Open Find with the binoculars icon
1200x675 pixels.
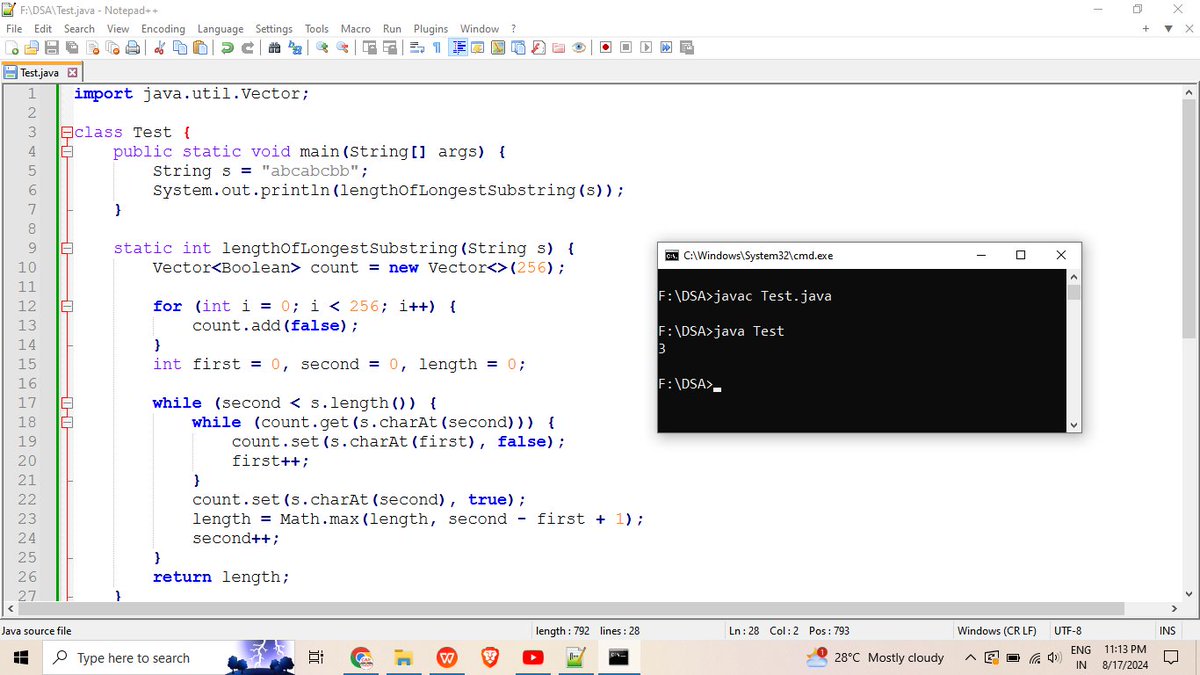click(x=274, y=48)
